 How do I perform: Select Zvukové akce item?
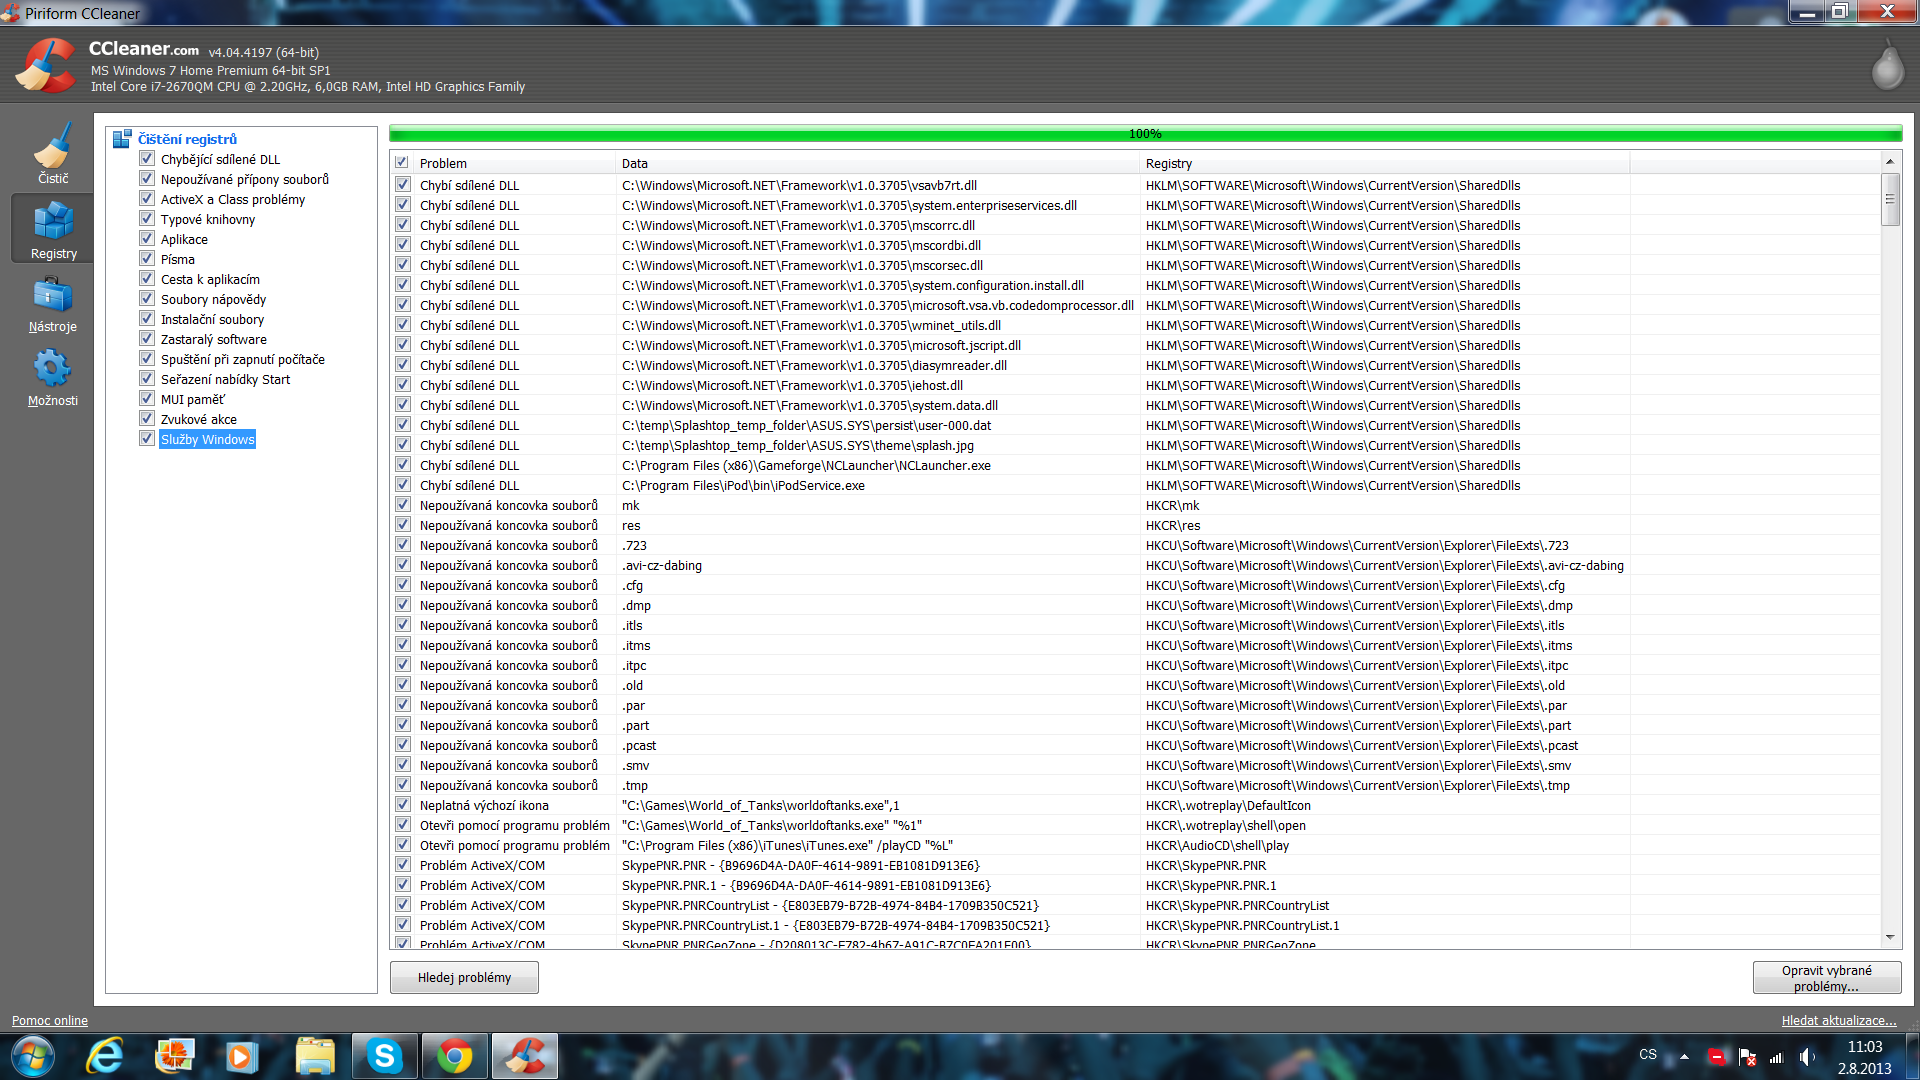pos(199,419)
